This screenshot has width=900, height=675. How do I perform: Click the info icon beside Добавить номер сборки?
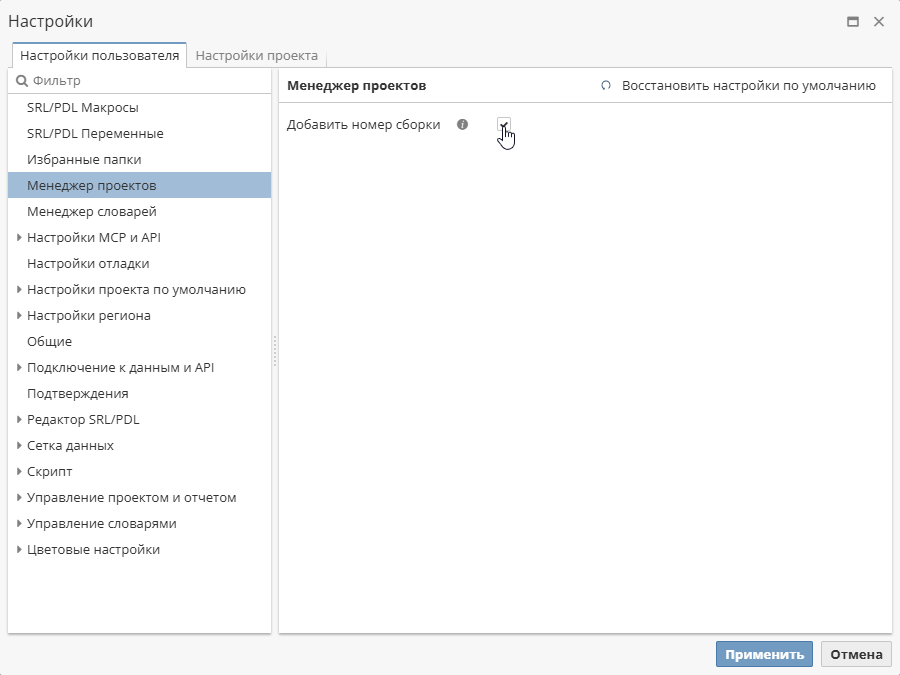(462, 125)
